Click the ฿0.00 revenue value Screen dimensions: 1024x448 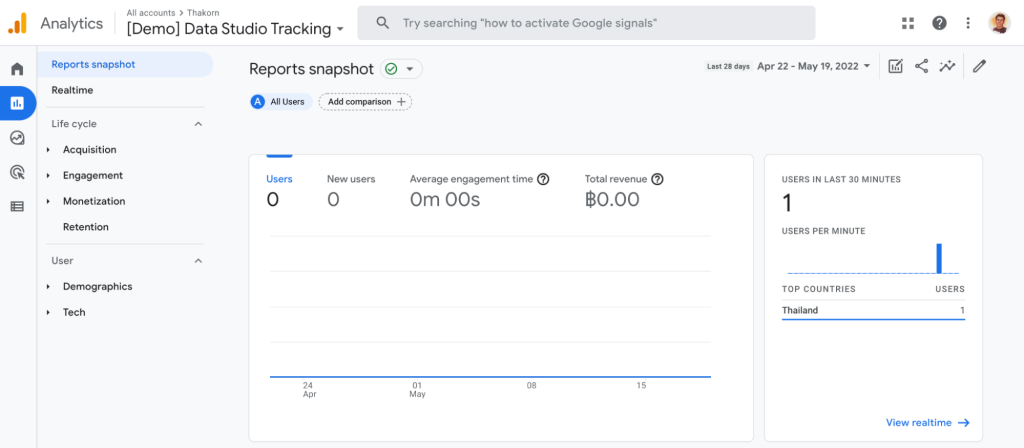[x=612, y=200]
